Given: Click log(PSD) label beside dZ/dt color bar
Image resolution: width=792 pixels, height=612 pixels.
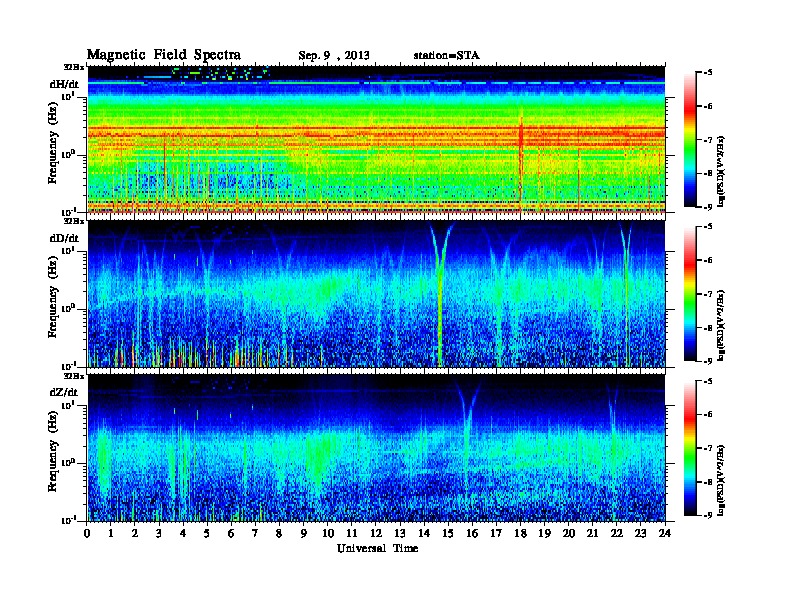Looking at the screenshot, I should (x=723, y=480).
